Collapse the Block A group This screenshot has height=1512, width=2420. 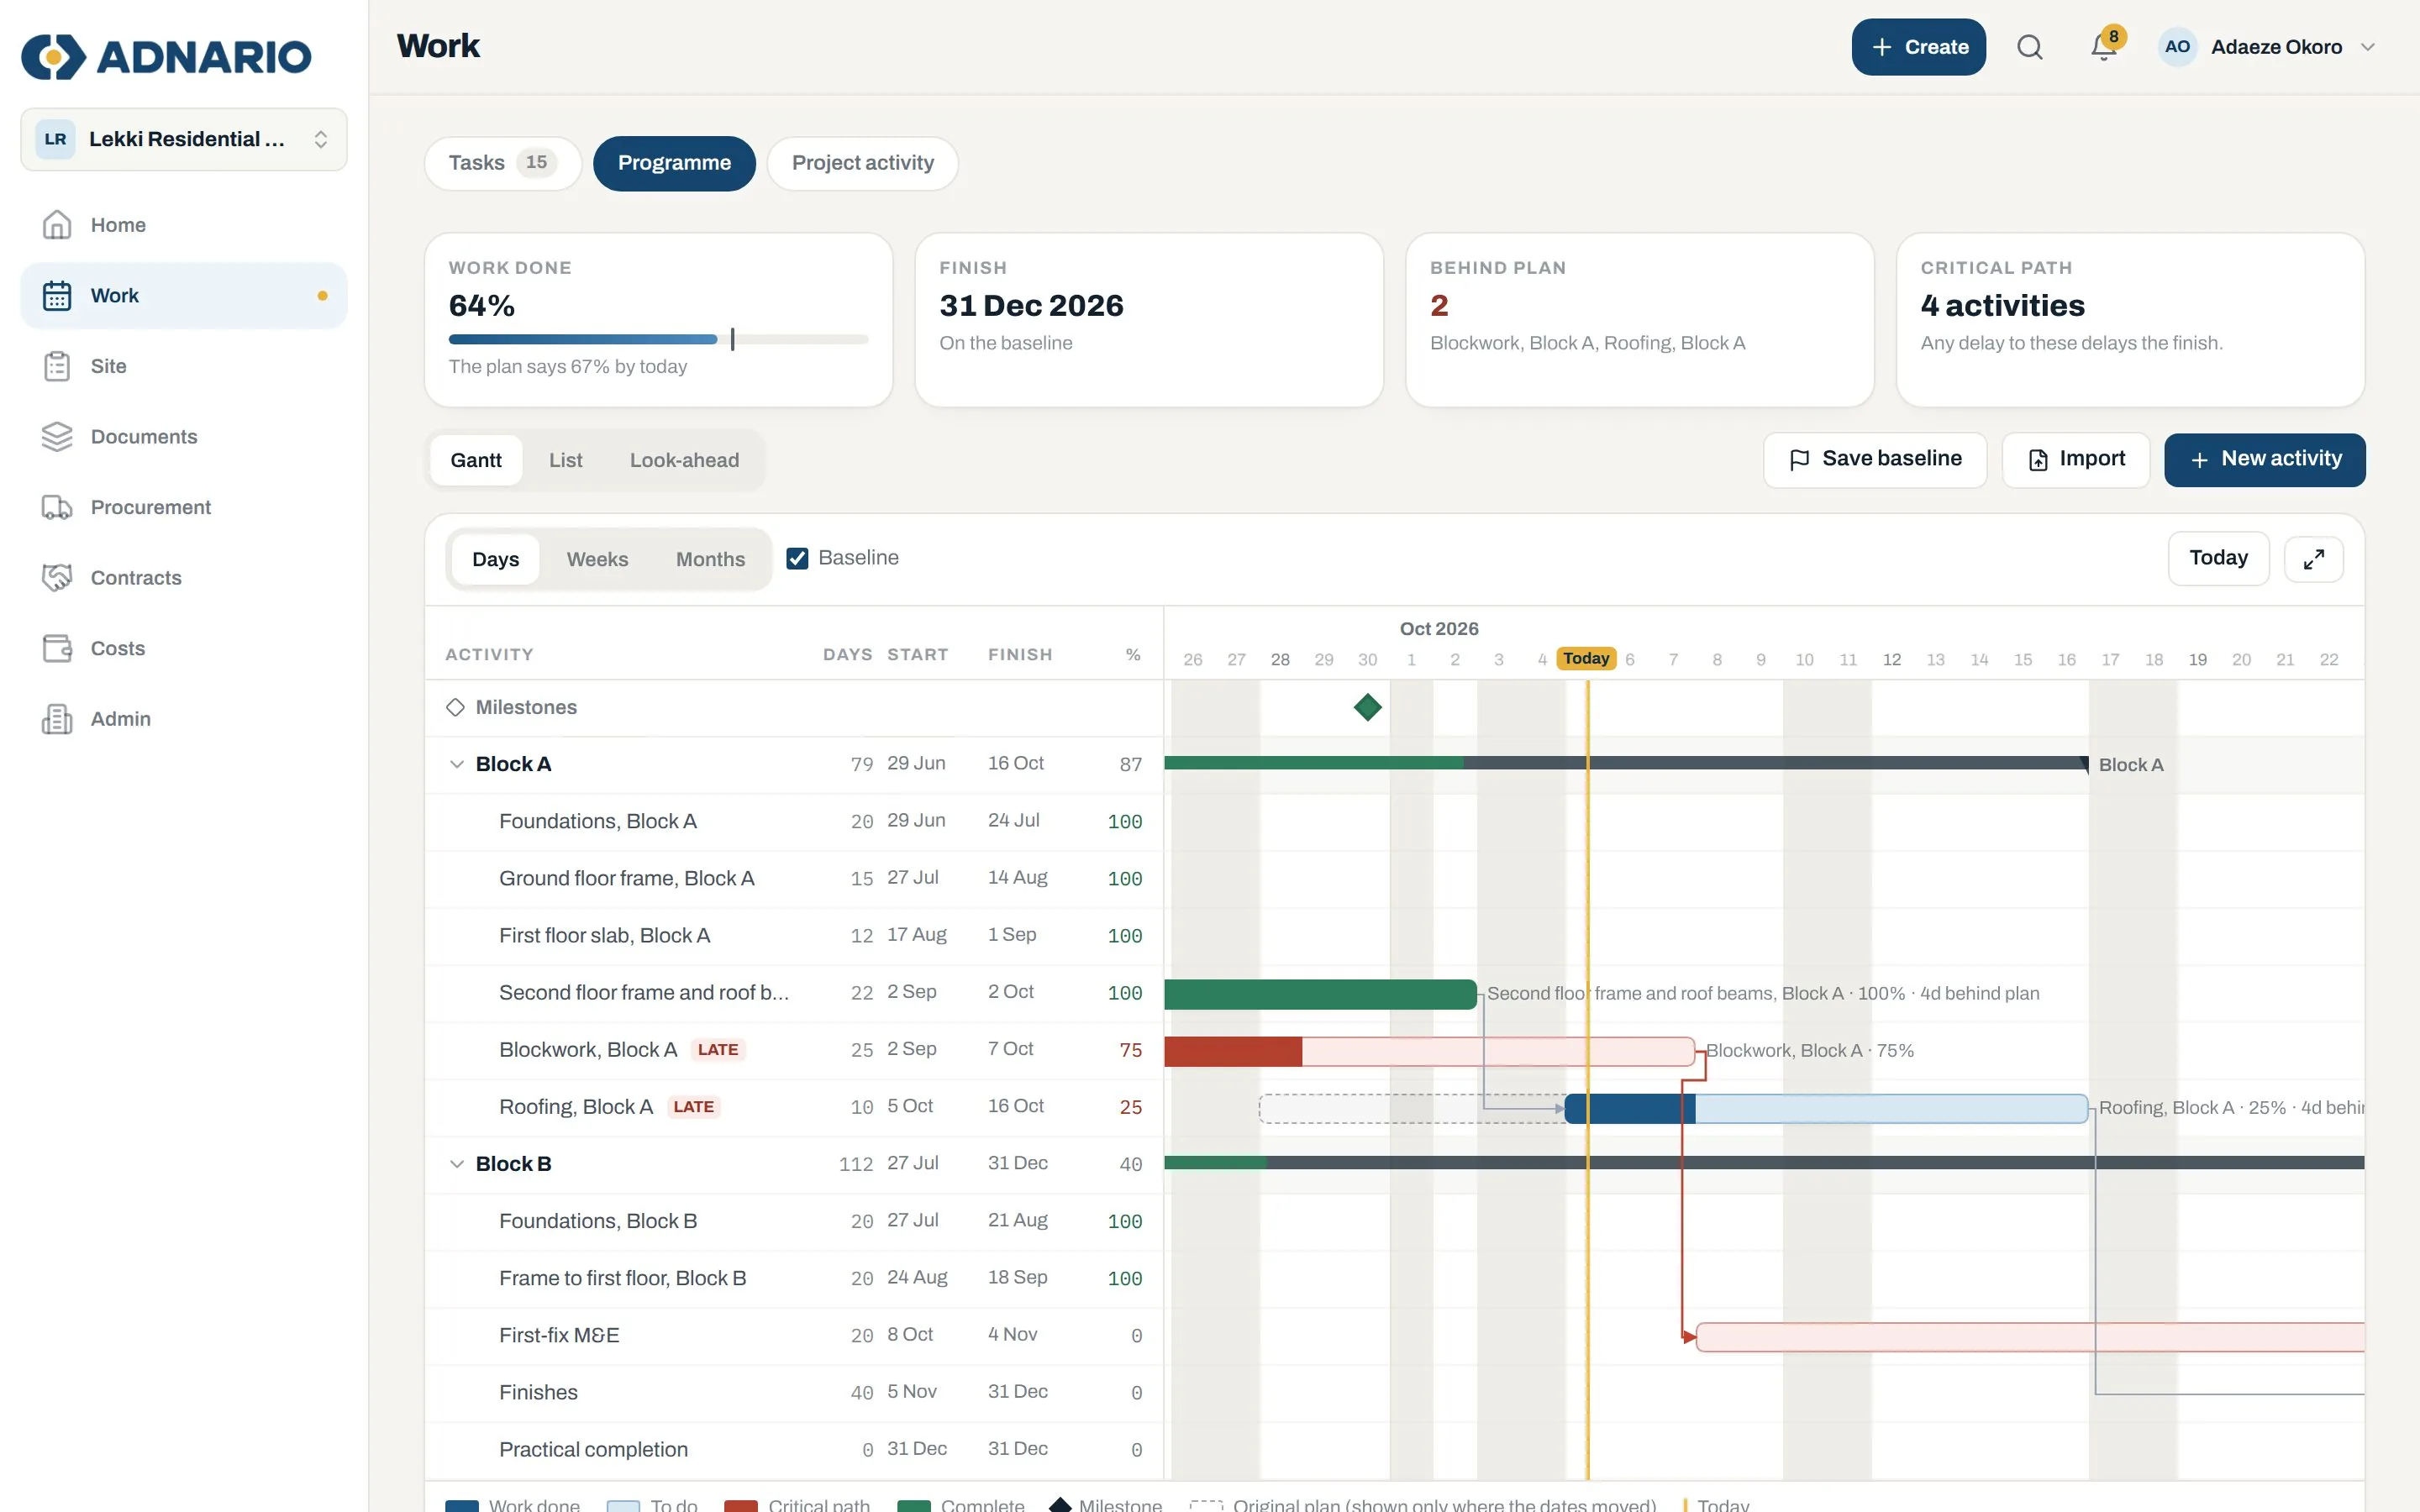coord(456,764)
